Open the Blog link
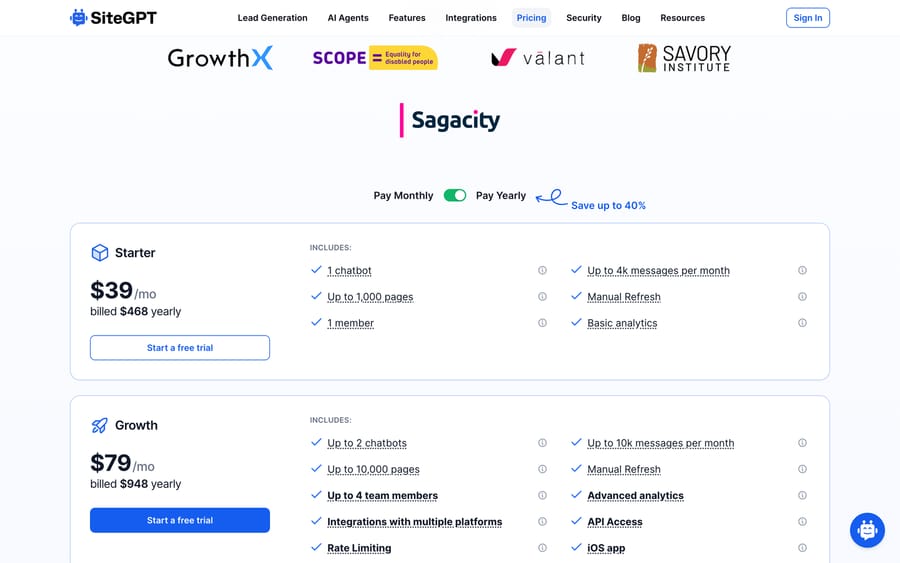 [631, 18]
